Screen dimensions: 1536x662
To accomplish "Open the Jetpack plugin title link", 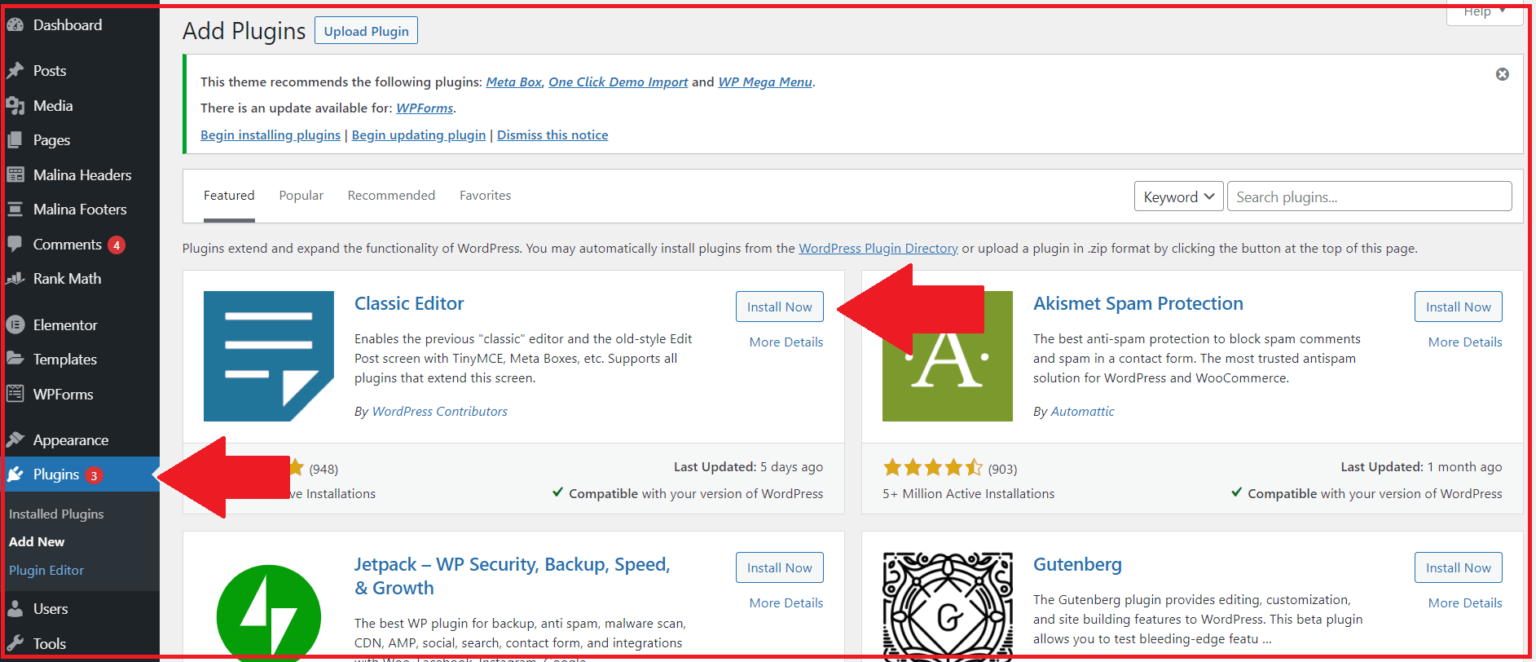I will (x=512, y=576).
